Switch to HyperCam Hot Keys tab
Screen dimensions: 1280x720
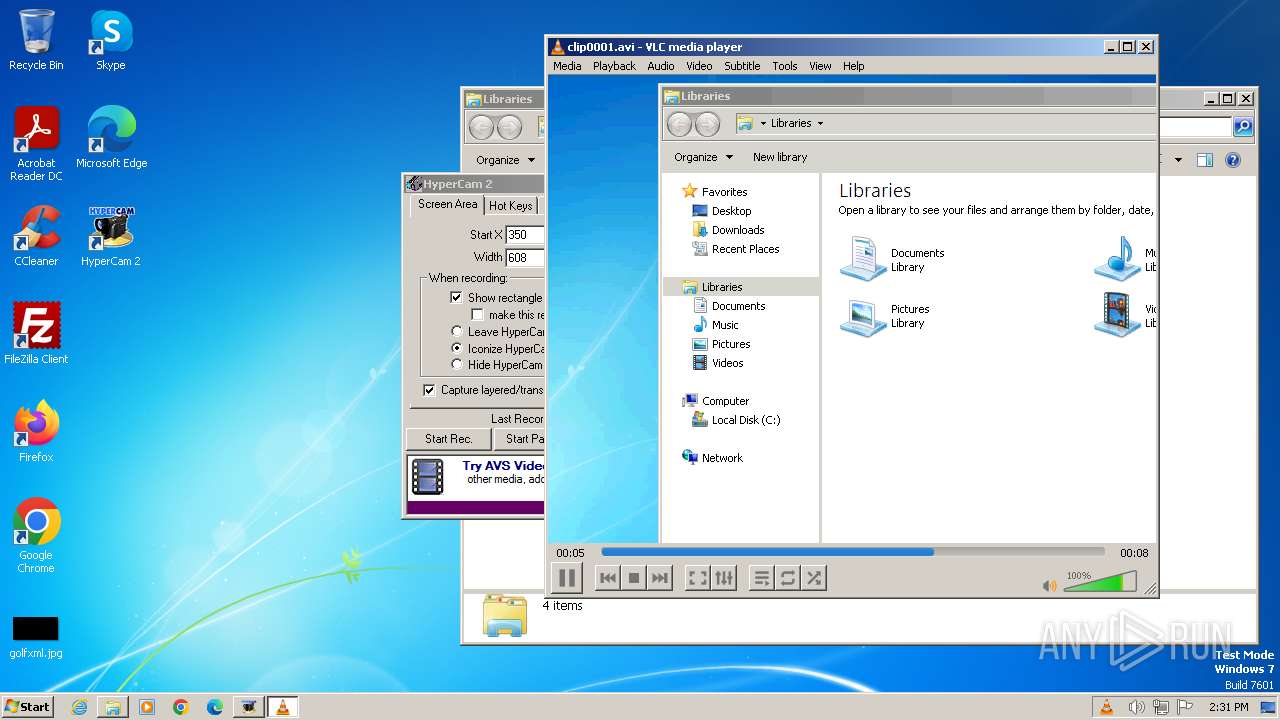point(511,206)
